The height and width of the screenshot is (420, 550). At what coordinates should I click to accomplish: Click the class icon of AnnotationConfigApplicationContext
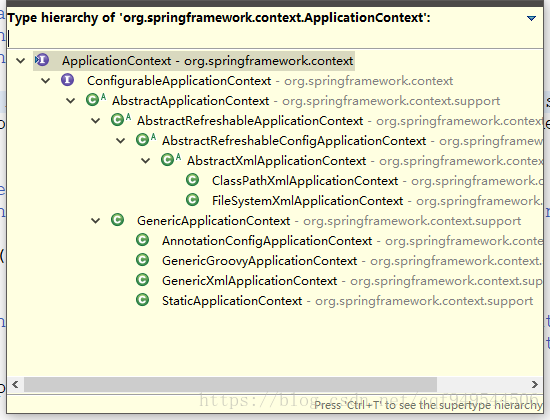pos(142,240)
